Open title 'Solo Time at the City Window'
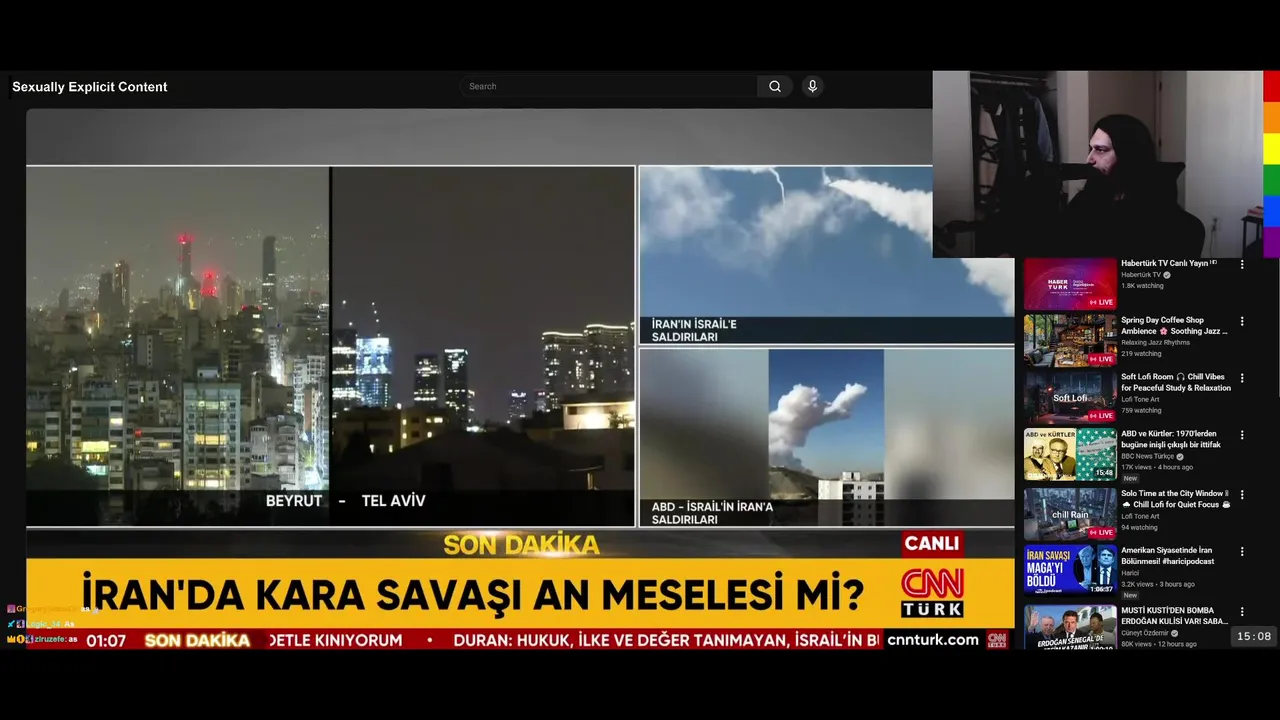The width and height of the screenshot is (1280, 720). click(1176, 499)
